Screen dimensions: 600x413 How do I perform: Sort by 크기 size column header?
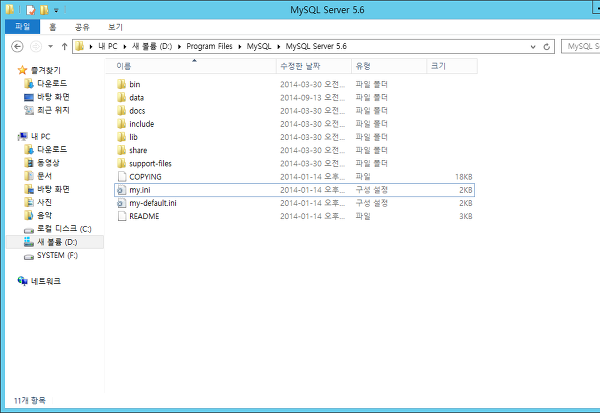point(452,66)
